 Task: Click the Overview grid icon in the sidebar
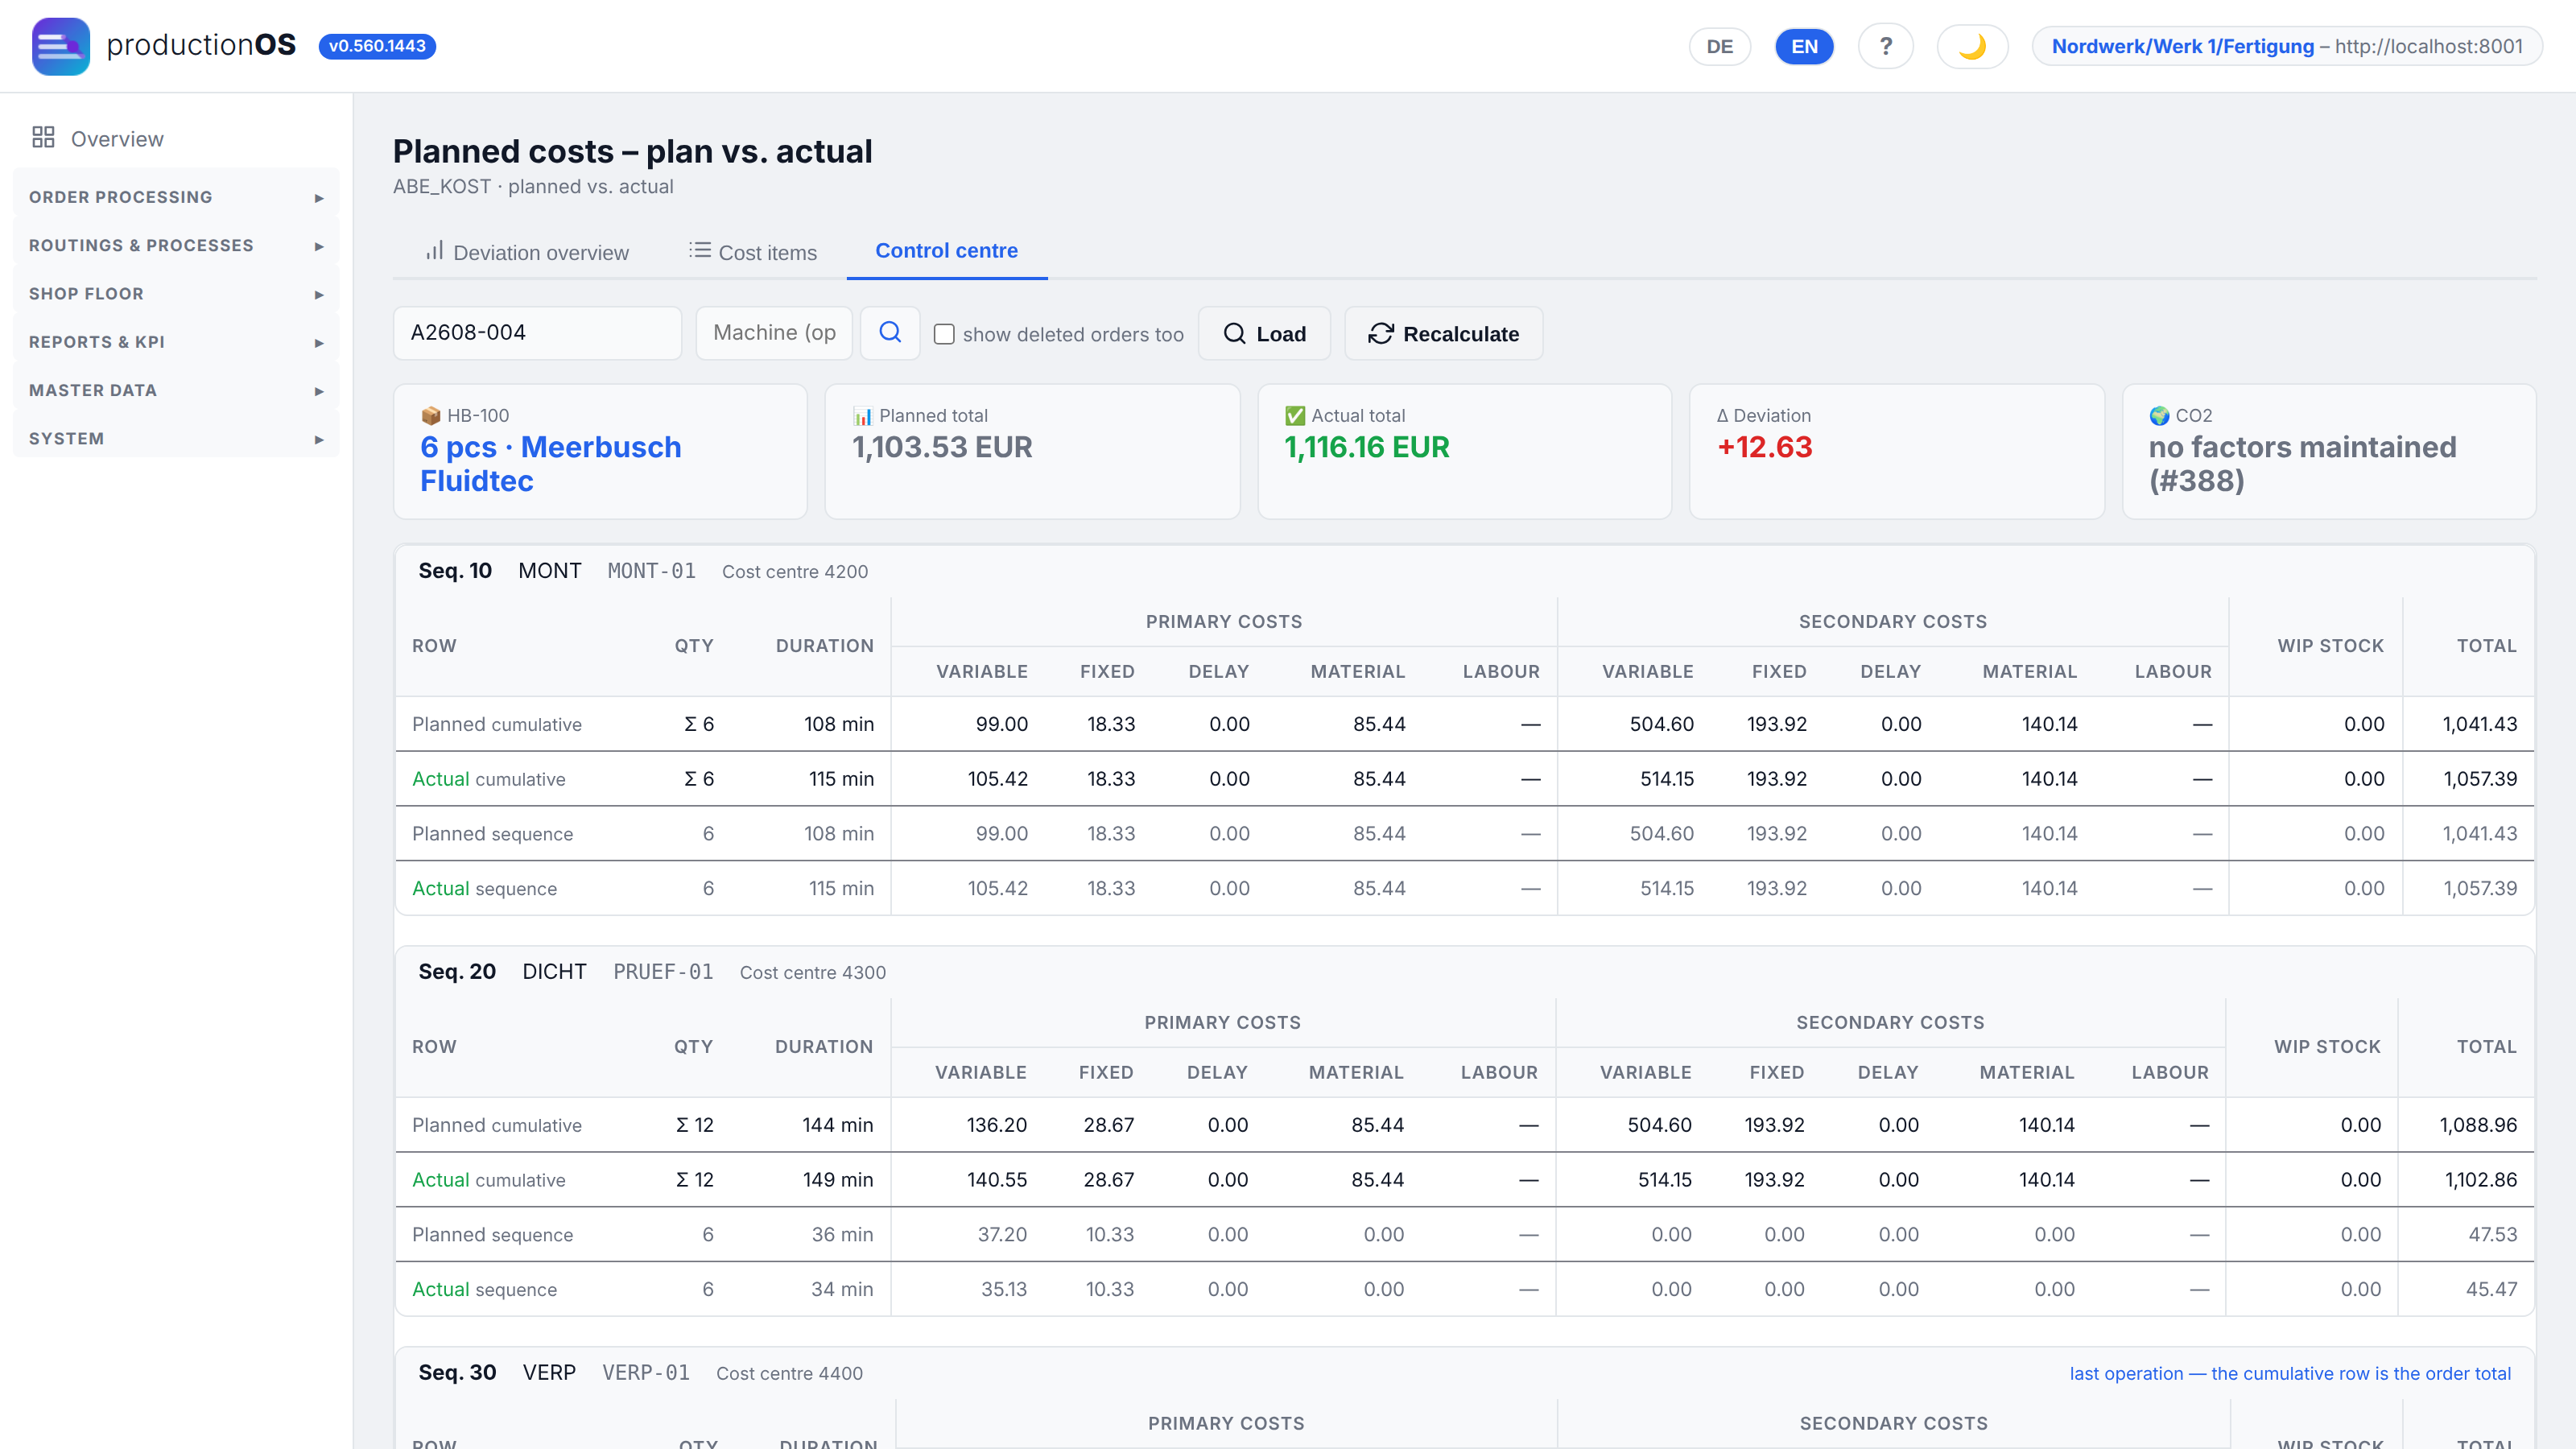(43, 138)
